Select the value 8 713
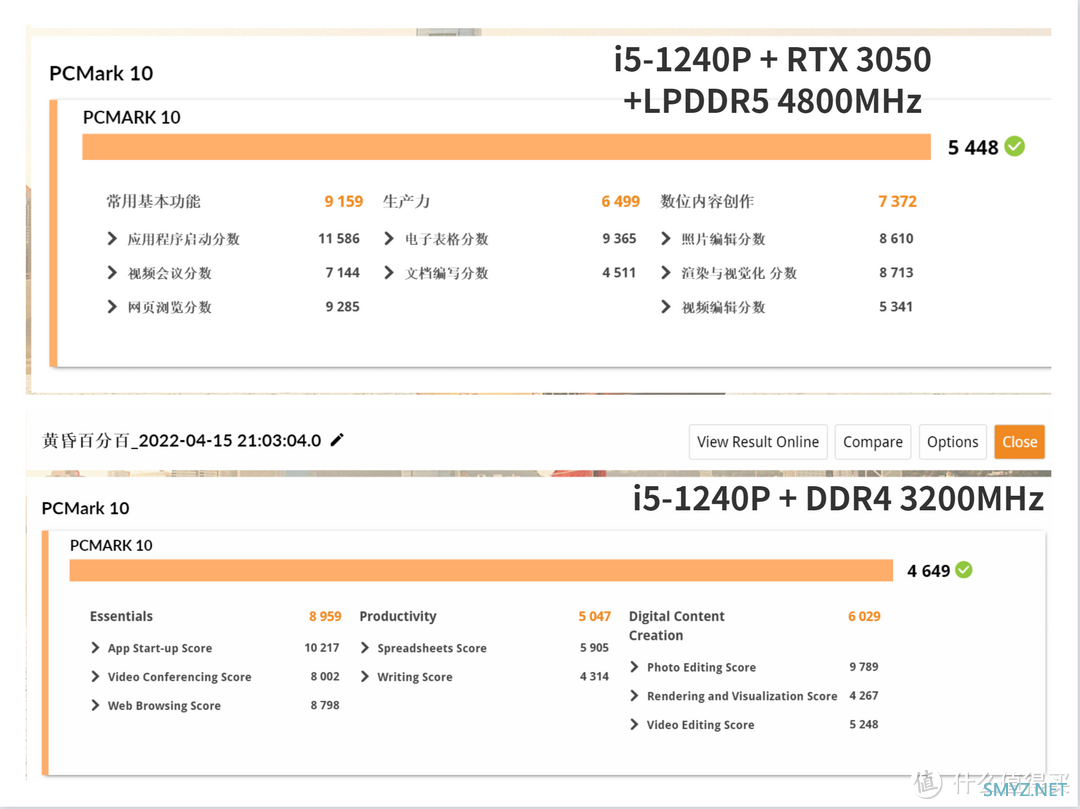The width and height of the screenshot is (1080, 809). point(896,273)
